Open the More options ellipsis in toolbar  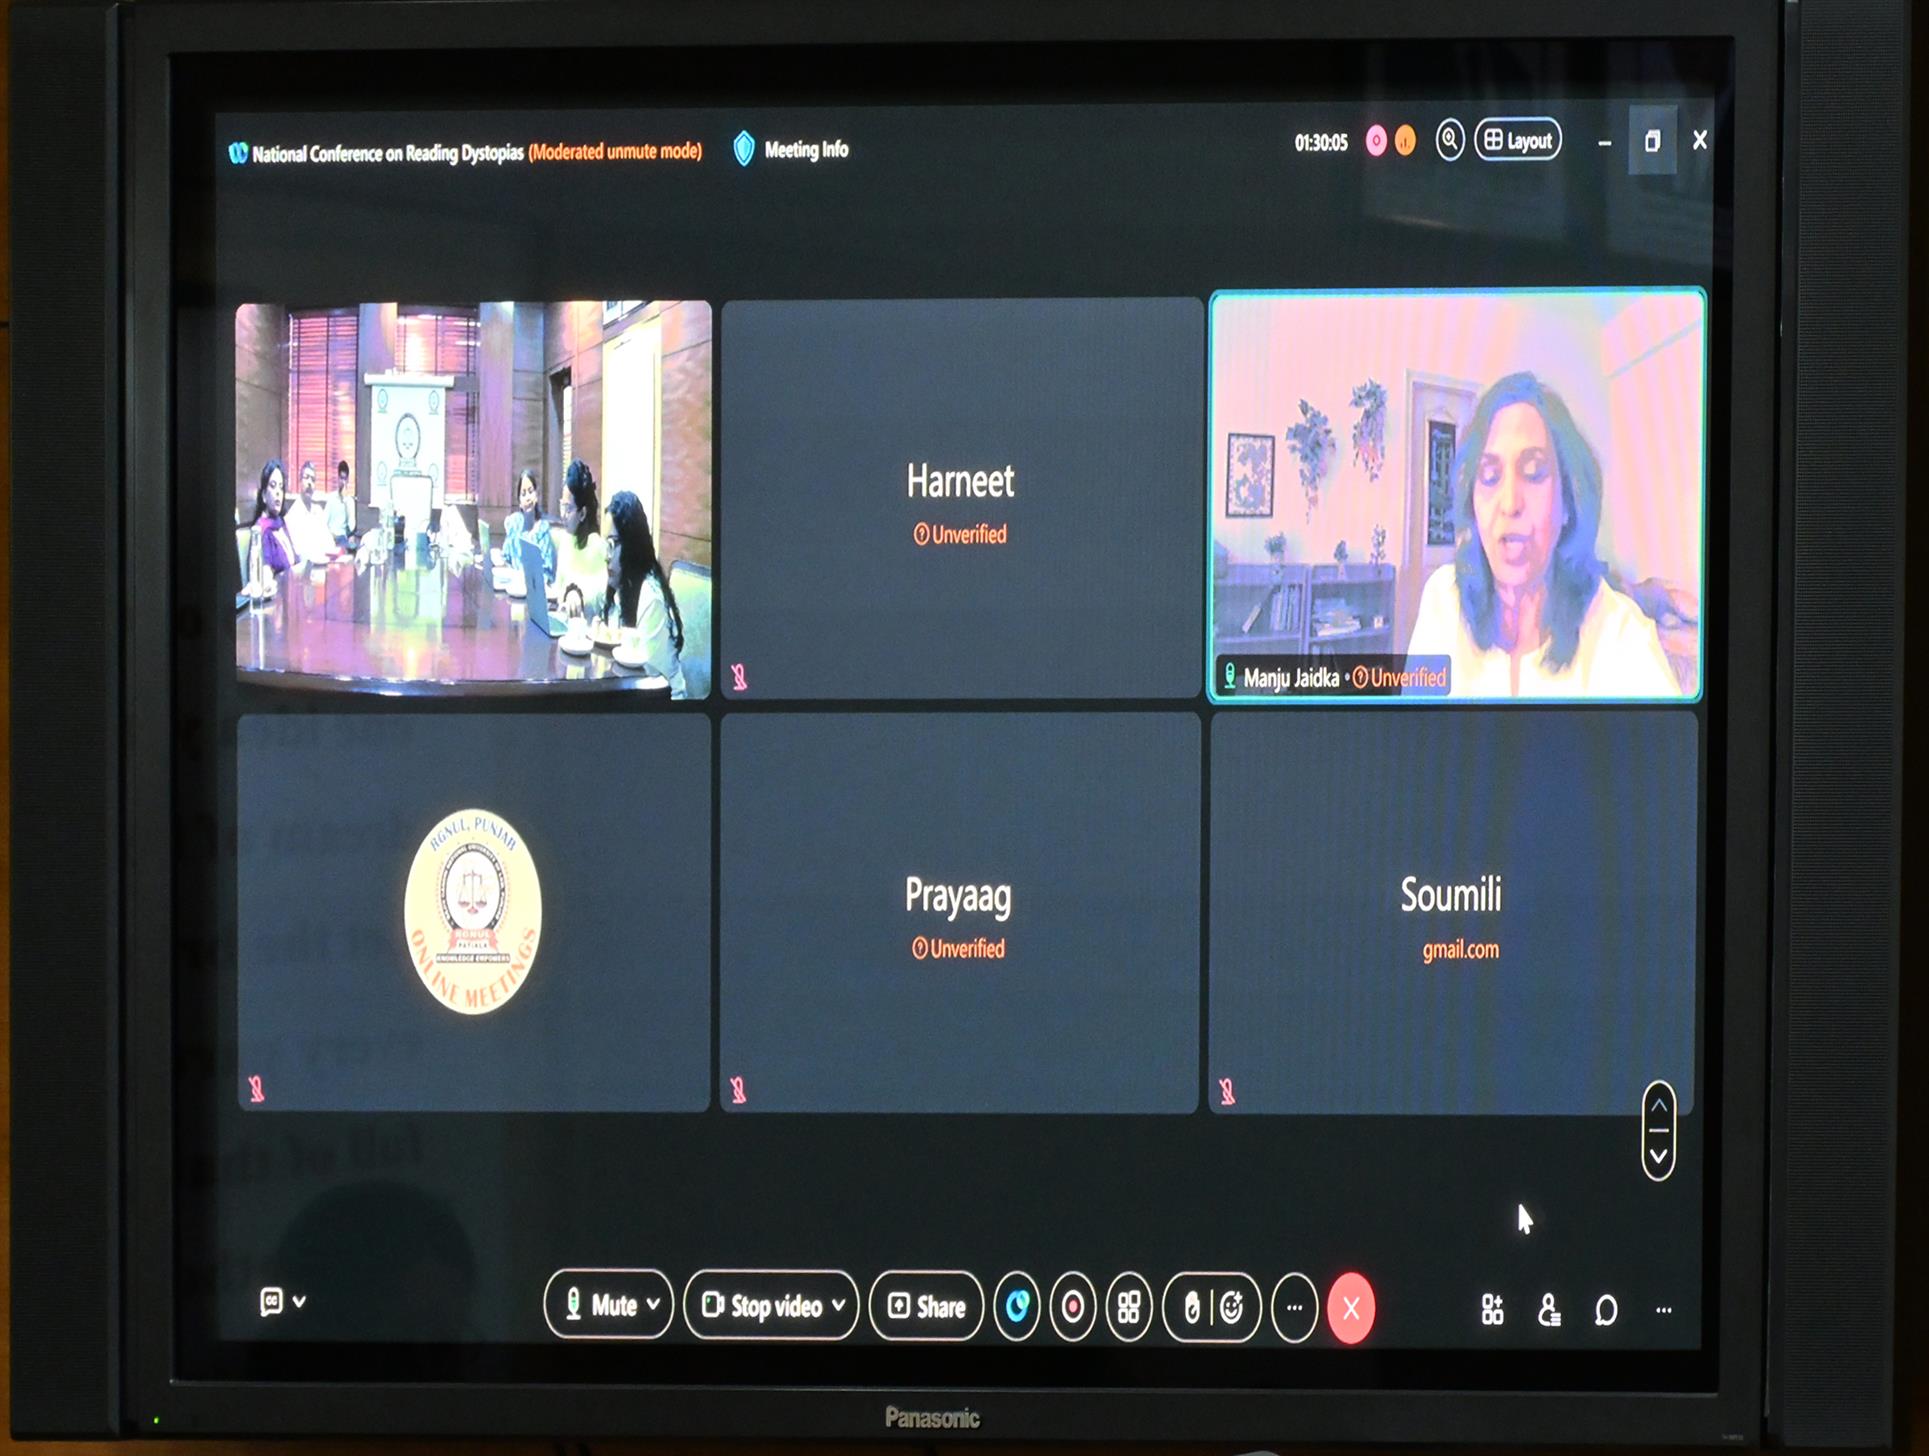click(x=1294, y=1307)
